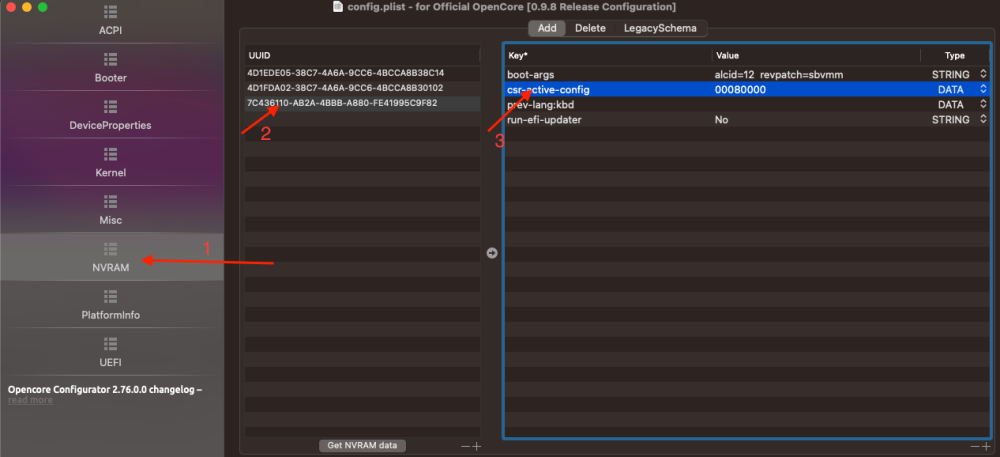
Task: Click the config.plist document icon in title
Action: pyautogui.click(x=338, y=7)
